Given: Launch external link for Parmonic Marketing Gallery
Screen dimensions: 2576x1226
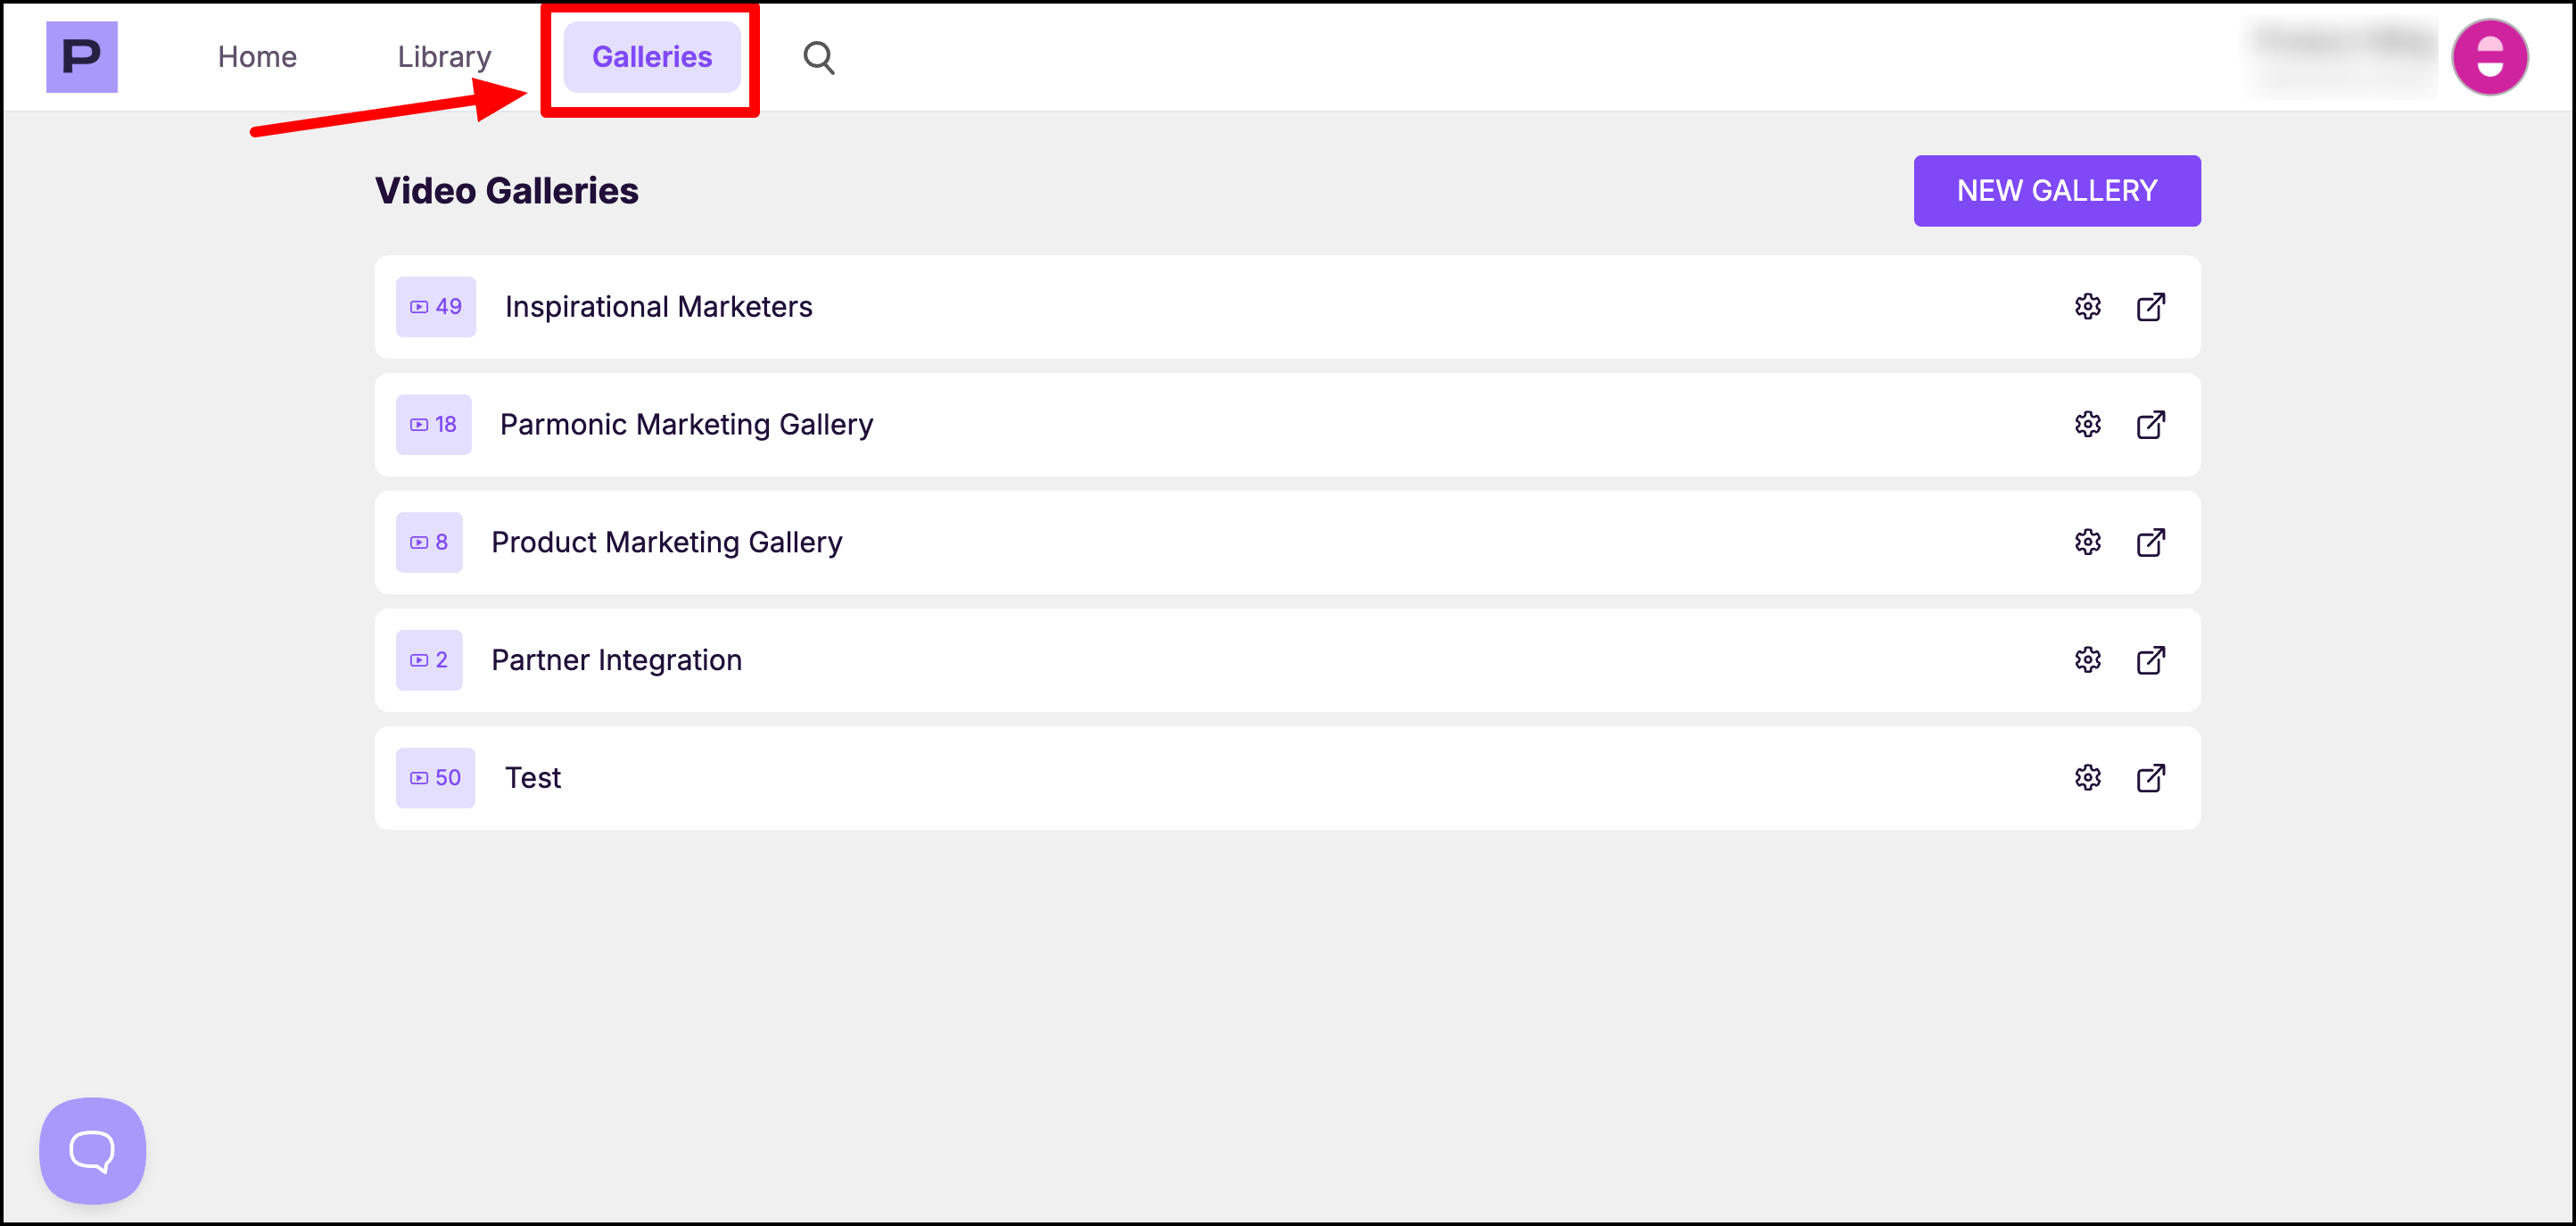Looking at the screenshot, I should coord(2150,424).
